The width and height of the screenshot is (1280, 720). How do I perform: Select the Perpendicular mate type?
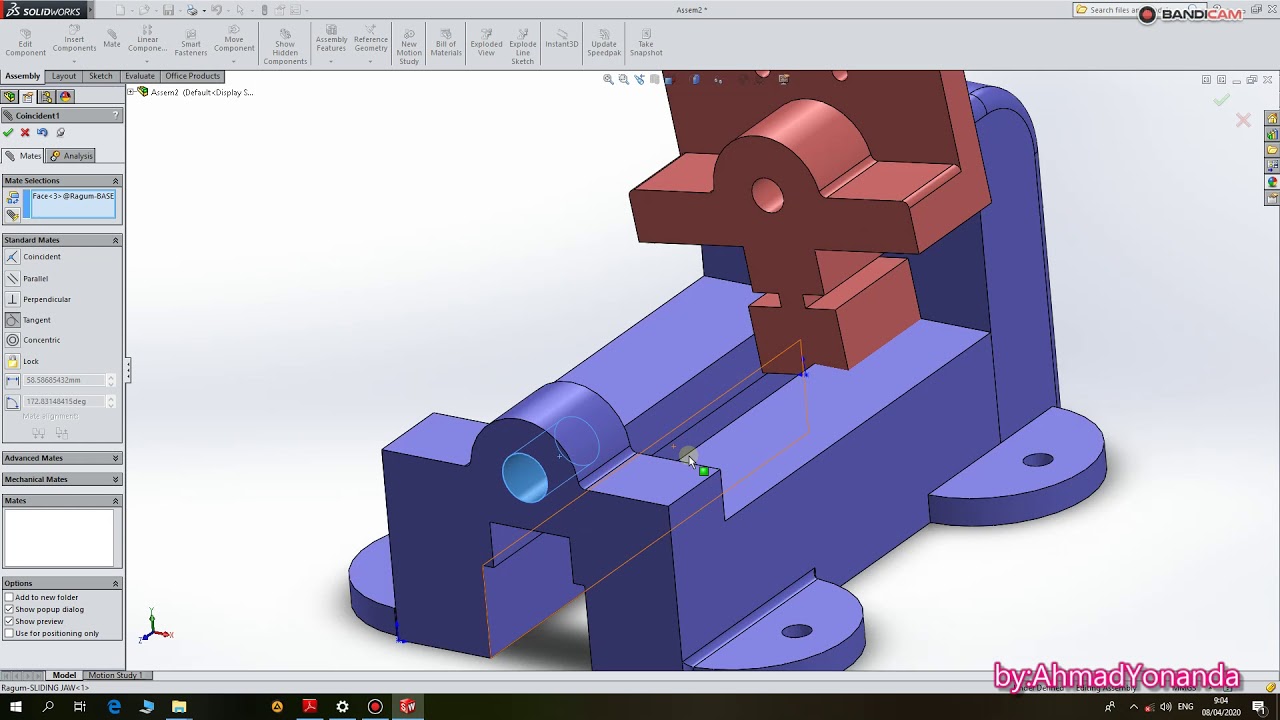pos(38,300)
